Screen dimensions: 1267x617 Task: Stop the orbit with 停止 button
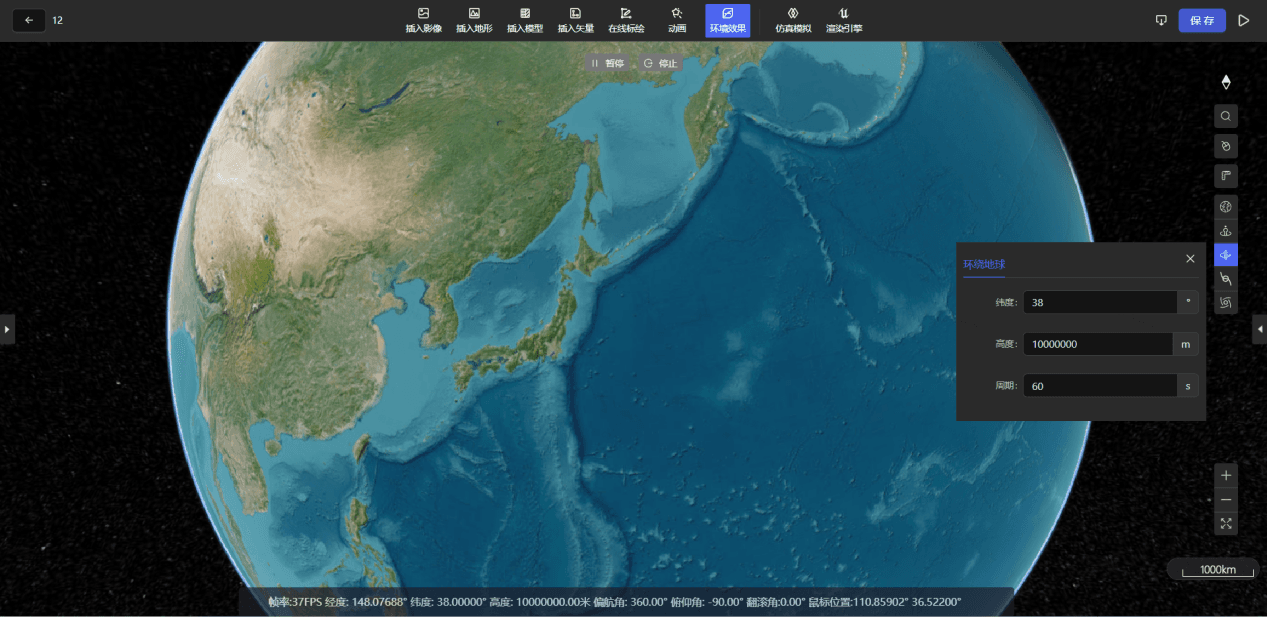pos(660,63)
